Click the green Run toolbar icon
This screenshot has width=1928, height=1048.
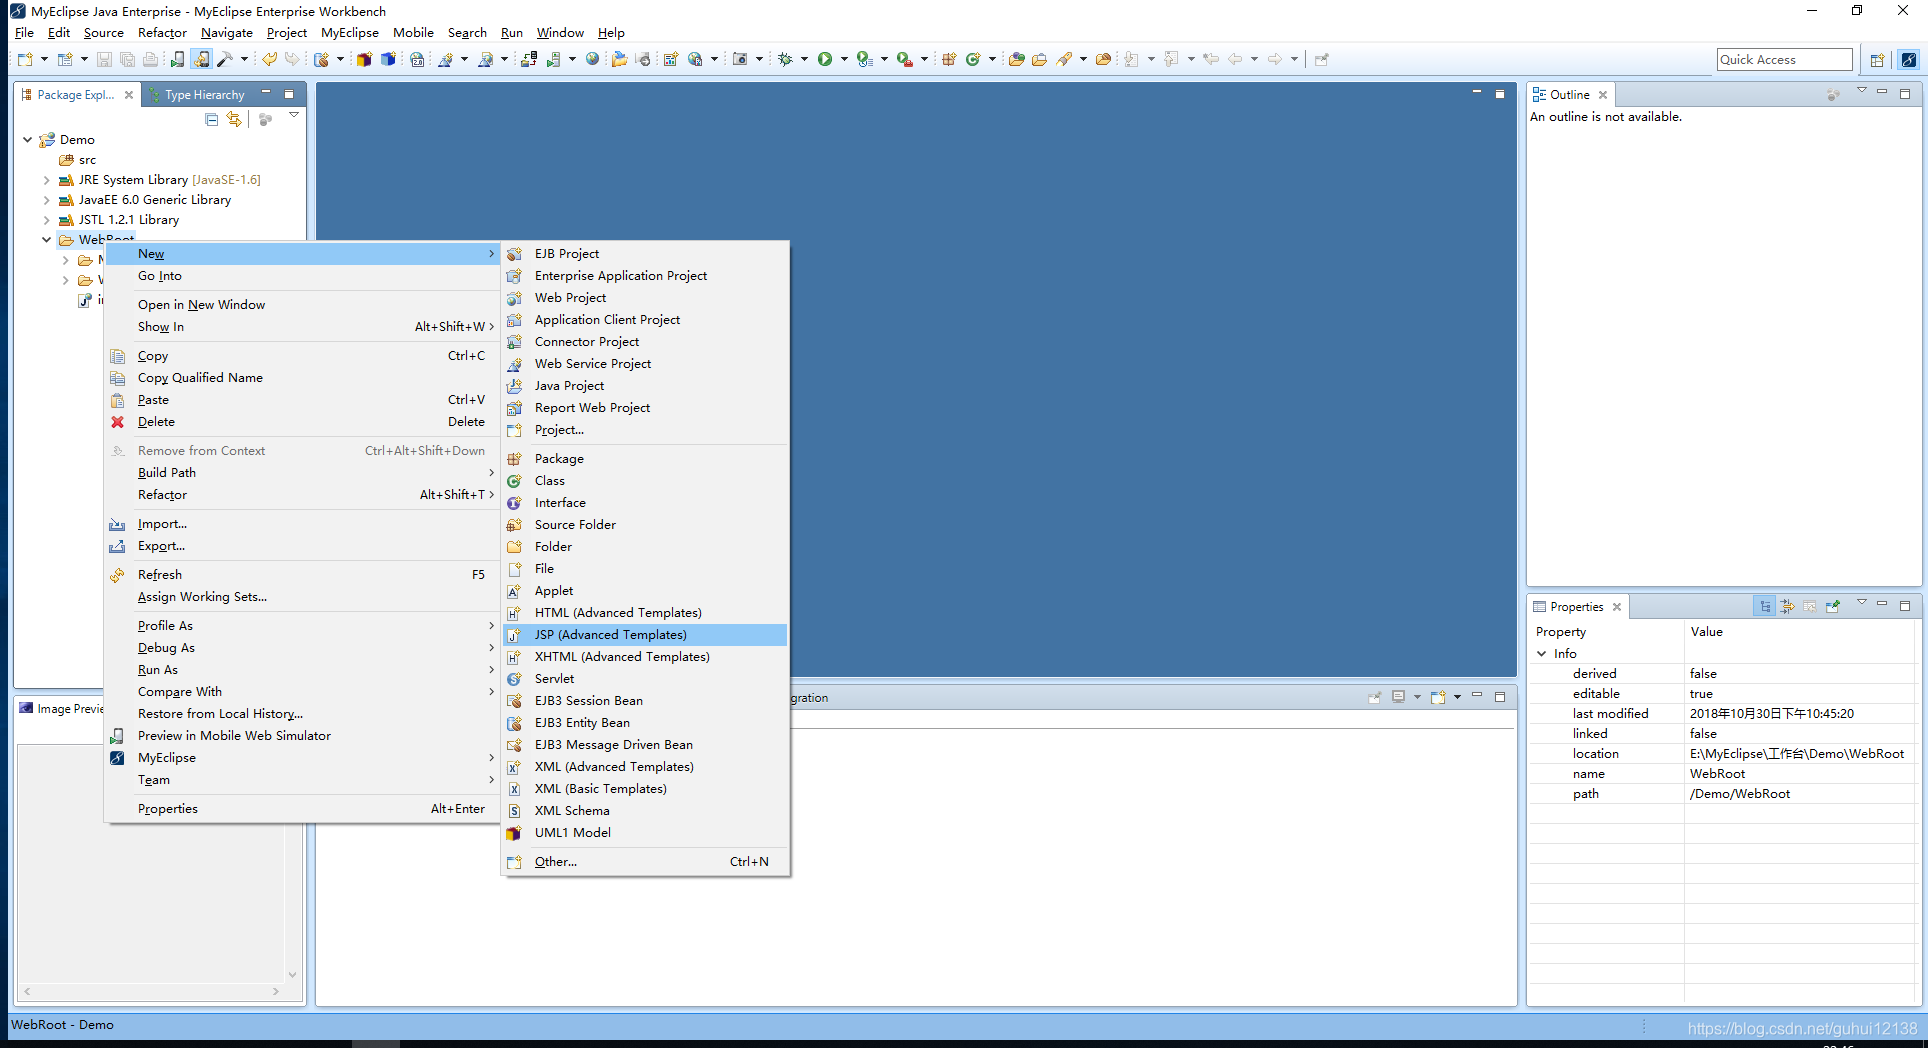[x=825, y=60]
